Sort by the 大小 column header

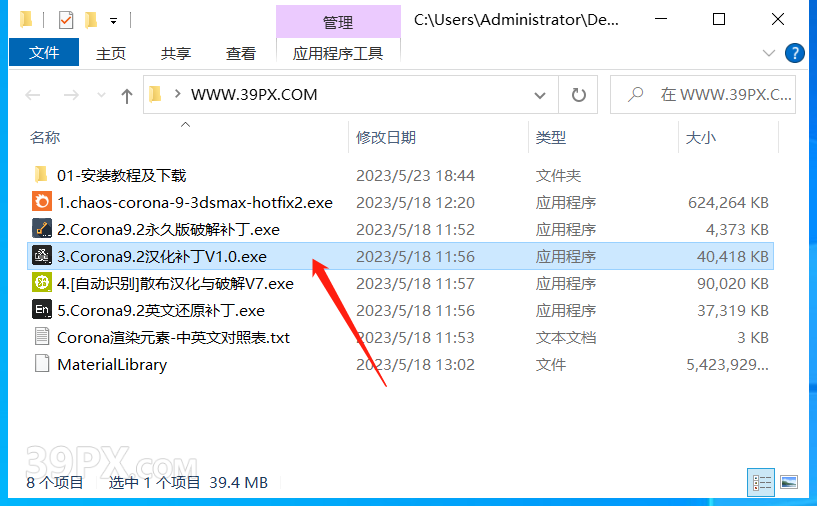pos(700,138)
